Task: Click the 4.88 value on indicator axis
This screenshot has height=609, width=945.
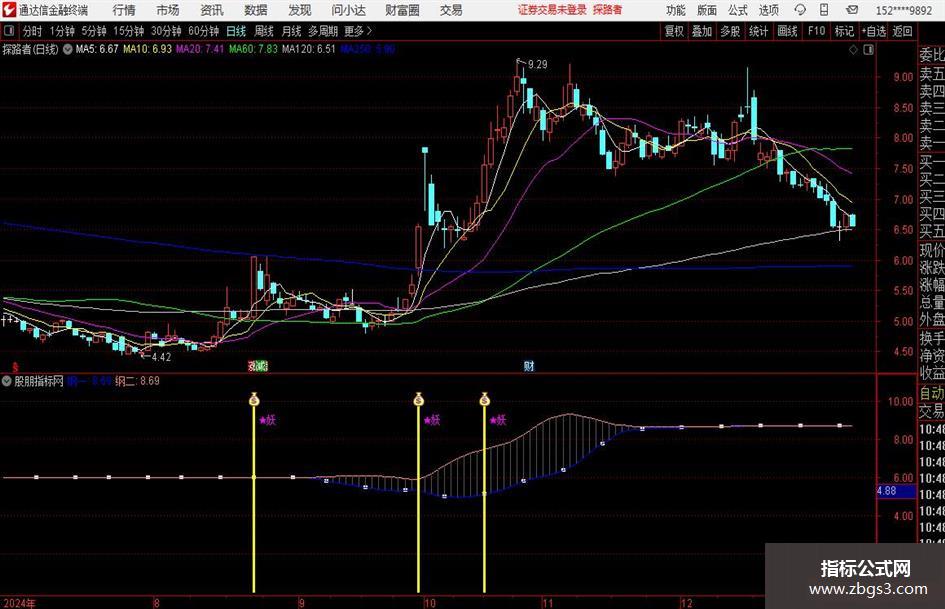Action: [887, 491]
